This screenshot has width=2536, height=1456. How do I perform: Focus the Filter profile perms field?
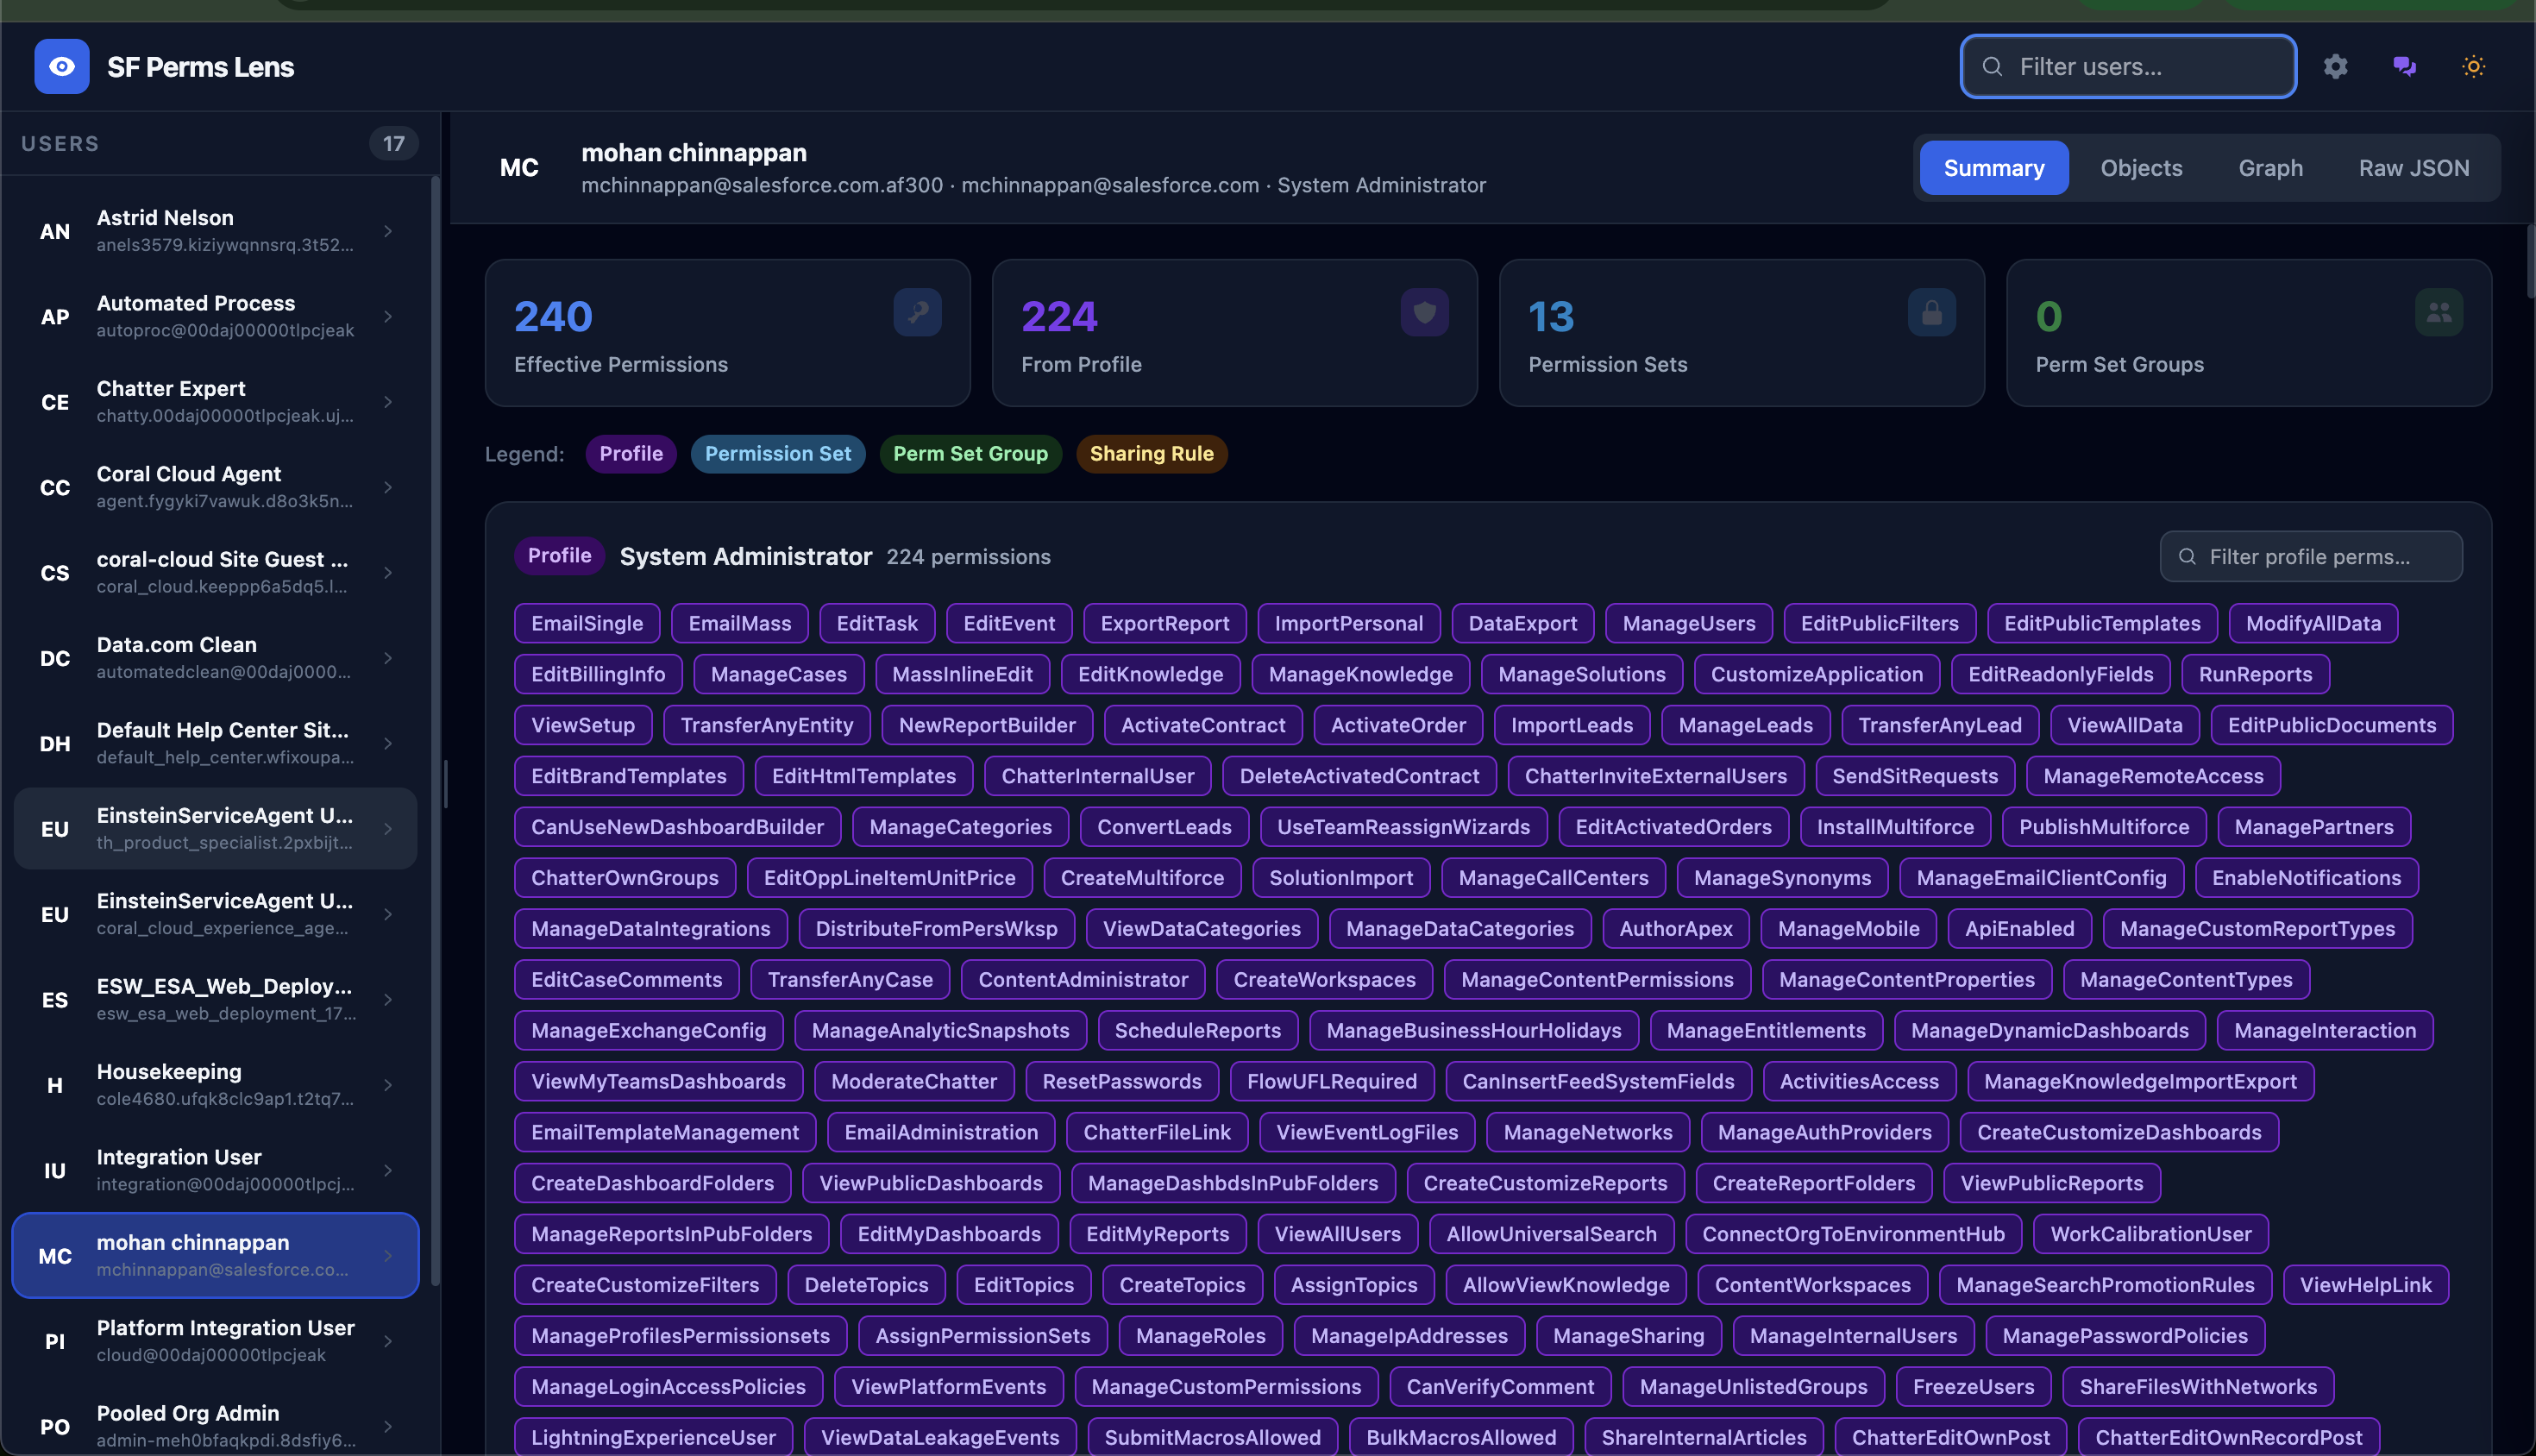click(2311, 557)
